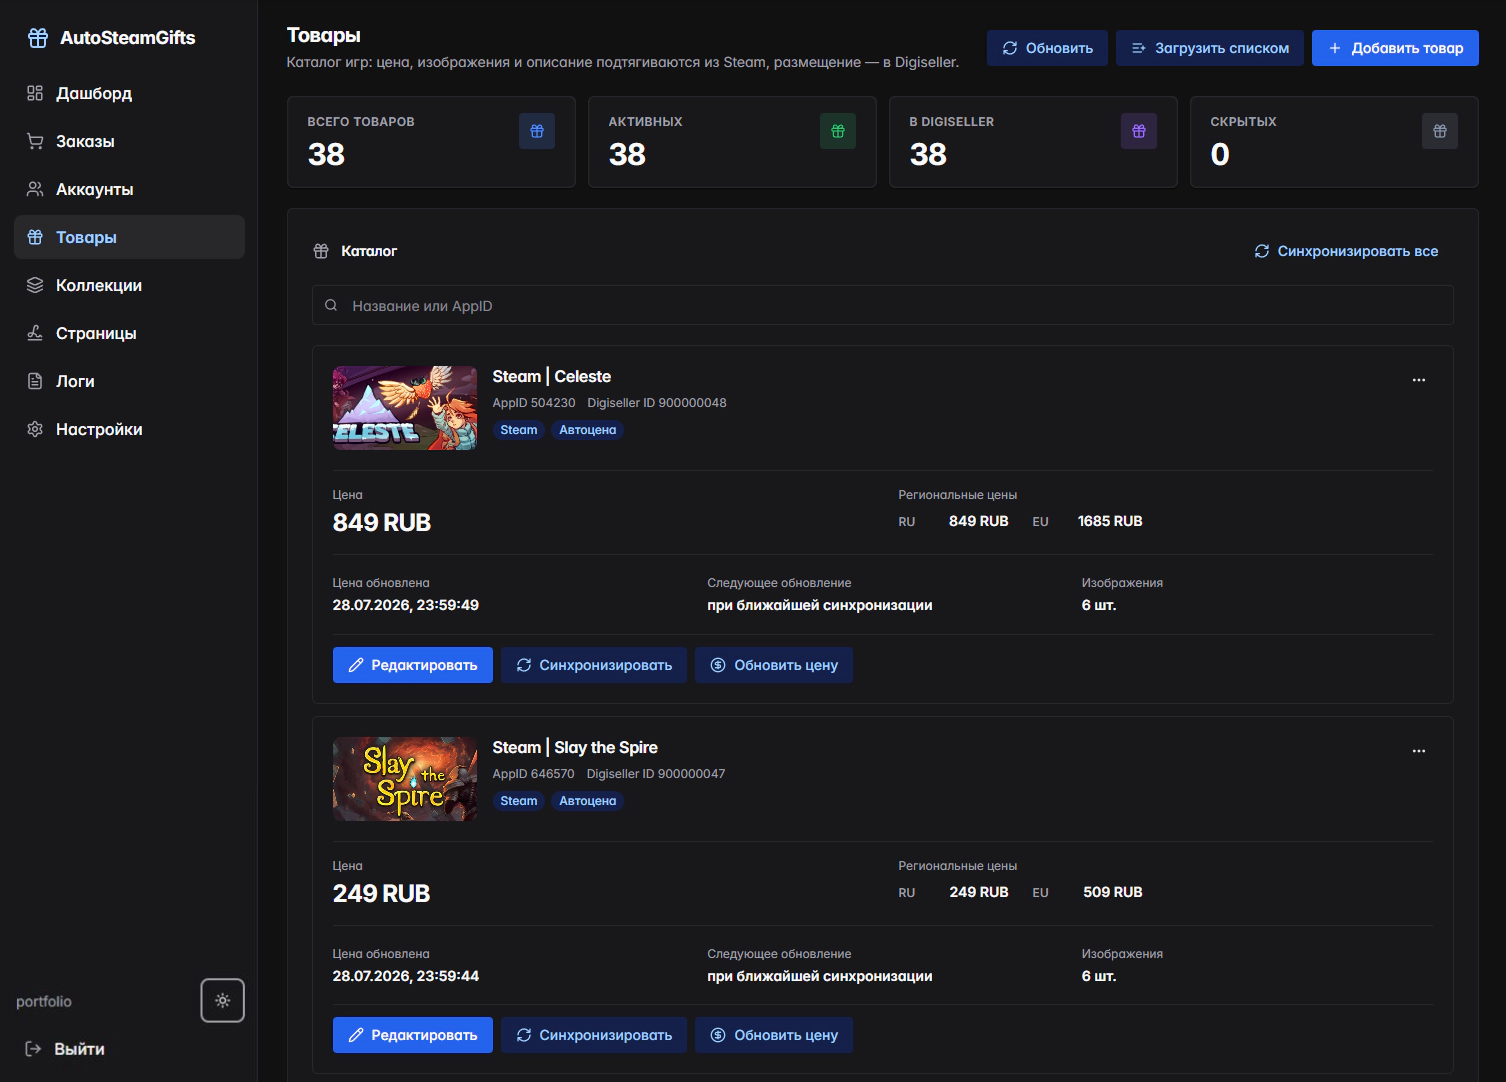The image size is (1506, 1082).
Task: Click the Автоцена tag on Slay the Spire
Action: [x=588, y=801]
